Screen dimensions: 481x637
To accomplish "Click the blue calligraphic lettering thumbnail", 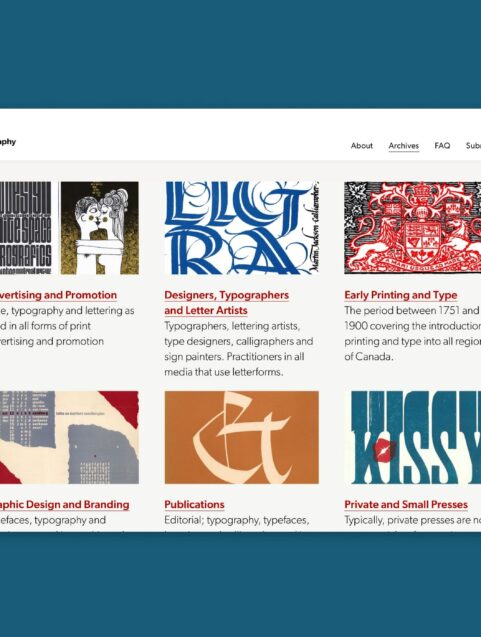I will [242, 228].
